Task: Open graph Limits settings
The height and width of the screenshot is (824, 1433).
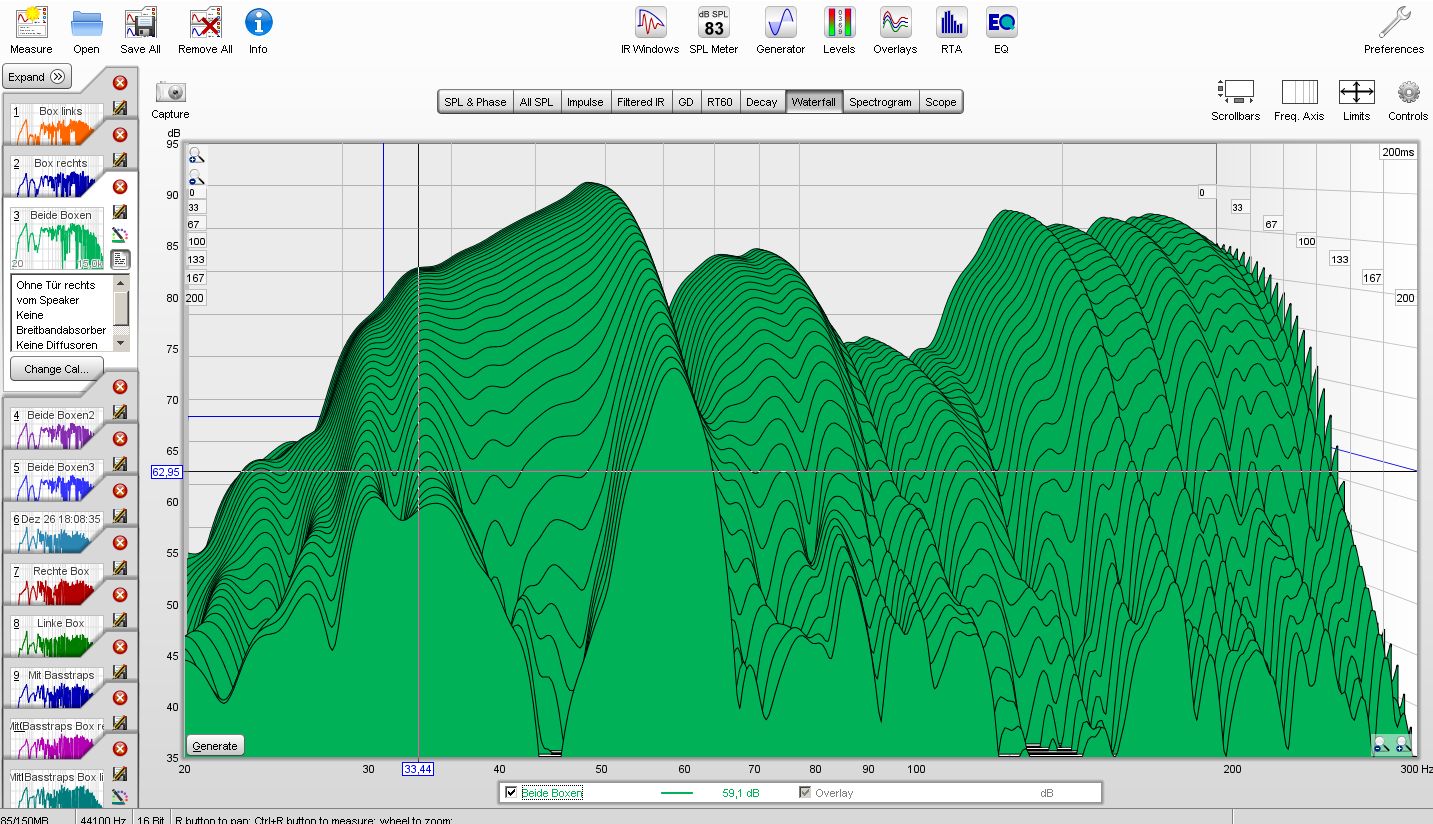Action: (x=1356, y=100)
